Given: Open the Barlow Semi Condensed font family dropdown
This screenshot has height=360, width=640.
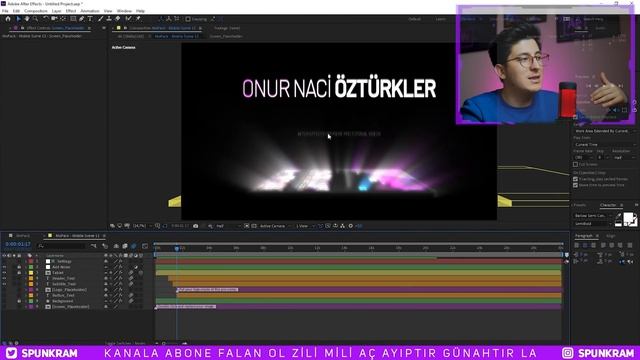Looking at the screenshot, I should (593, 216).
